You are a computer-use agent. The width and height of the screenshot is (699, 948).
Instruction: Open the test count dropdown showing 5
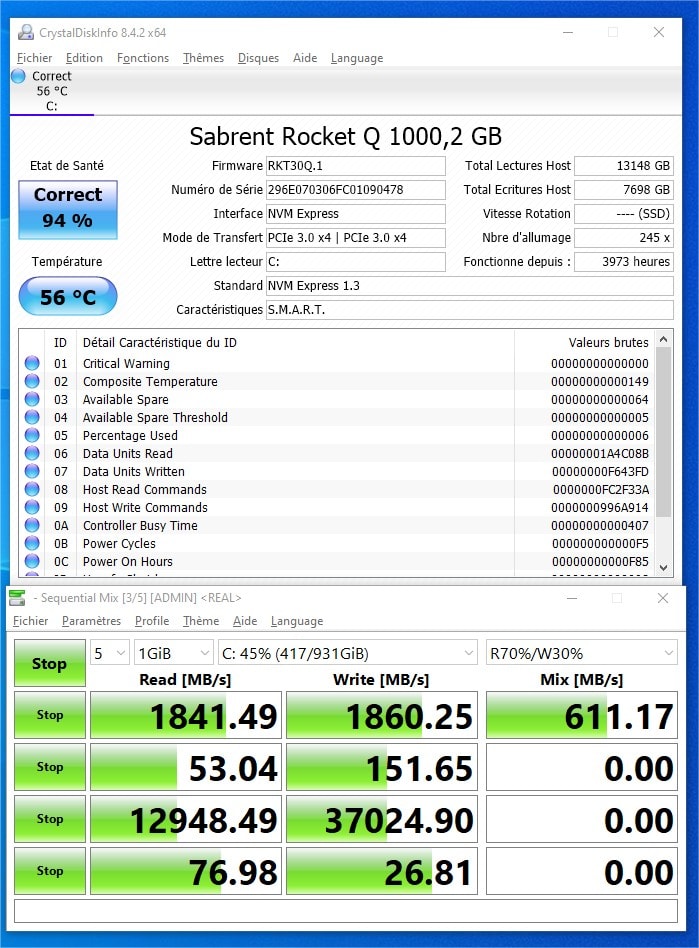[110, 654]
